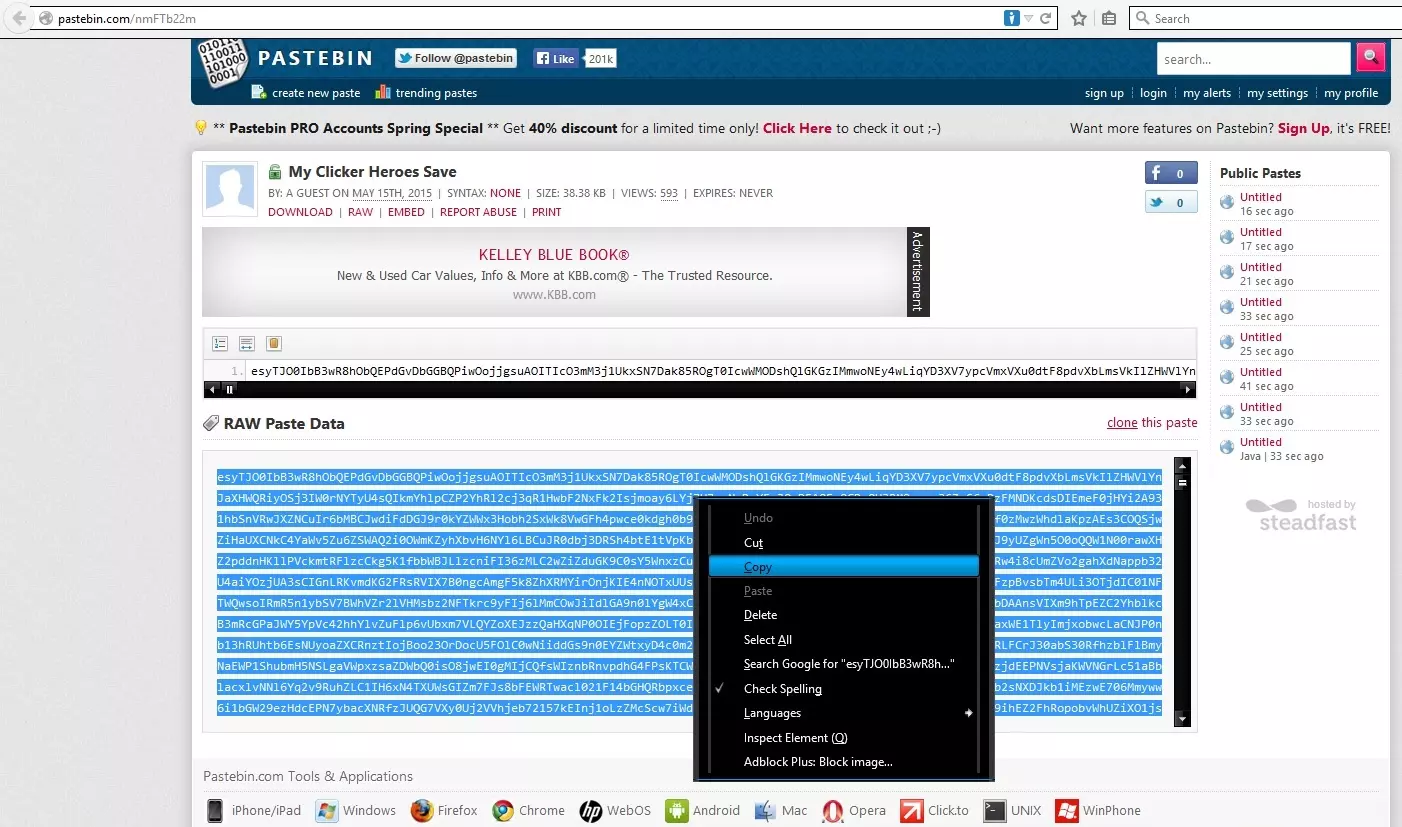This screenshot has height=827, width=1402.
Task: Expand the Languages submenu in the context menu
Action: [843, 713]
